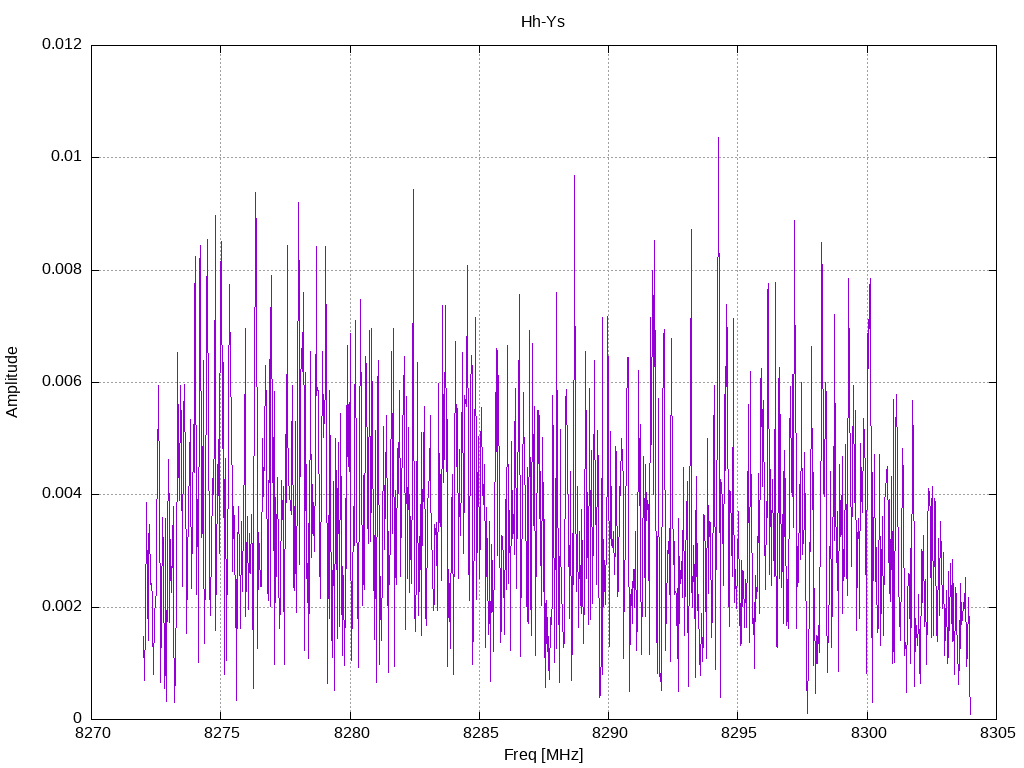This screenshot has height=768, width=1024.
Task: Click the 8270 x-axis tick label
Action: [x=93, y=733]
